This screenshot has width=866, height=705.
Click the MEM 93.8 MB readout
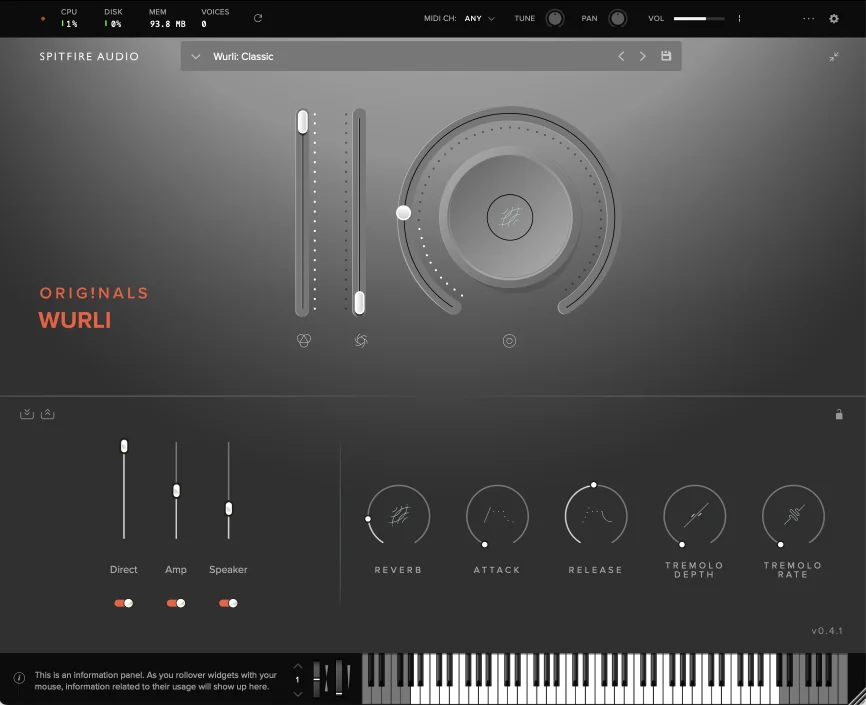(167, 18)
